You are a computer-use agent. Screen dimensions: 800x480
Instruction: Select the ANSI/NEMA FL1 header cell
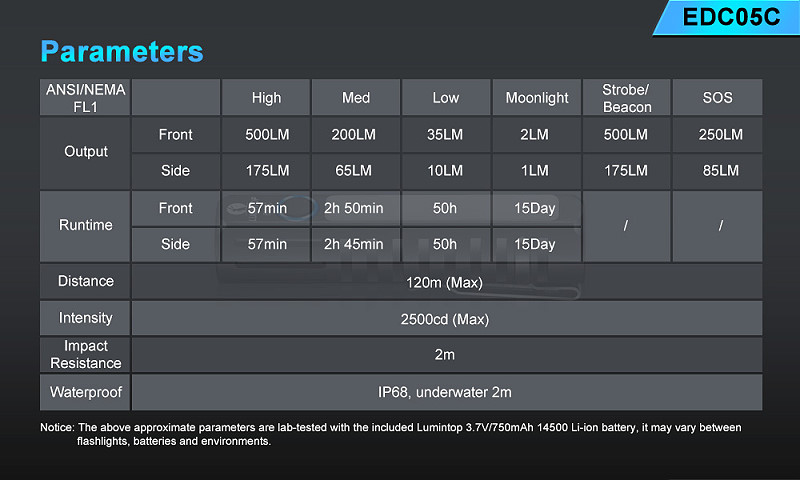(x=85, y=97)
